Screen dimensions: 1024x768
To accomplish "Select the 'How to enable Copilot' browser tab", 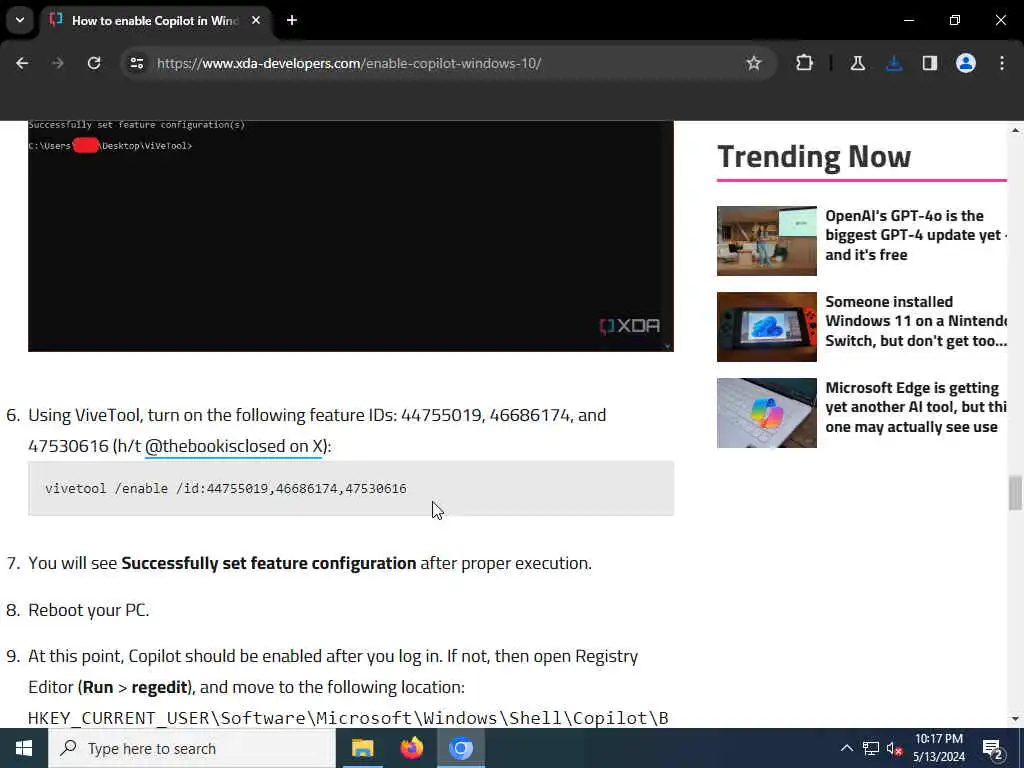I will pyautogui.click(x=154, y=20).
